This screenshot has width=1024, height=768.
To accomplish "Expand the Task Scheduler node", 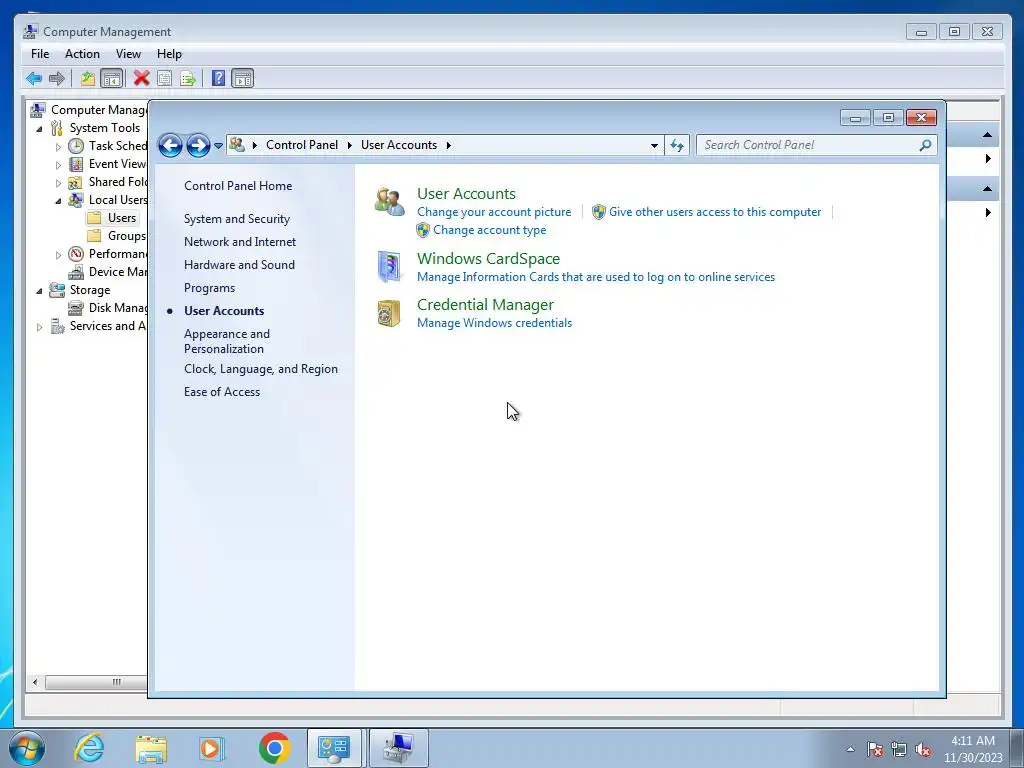I will 58,146.
